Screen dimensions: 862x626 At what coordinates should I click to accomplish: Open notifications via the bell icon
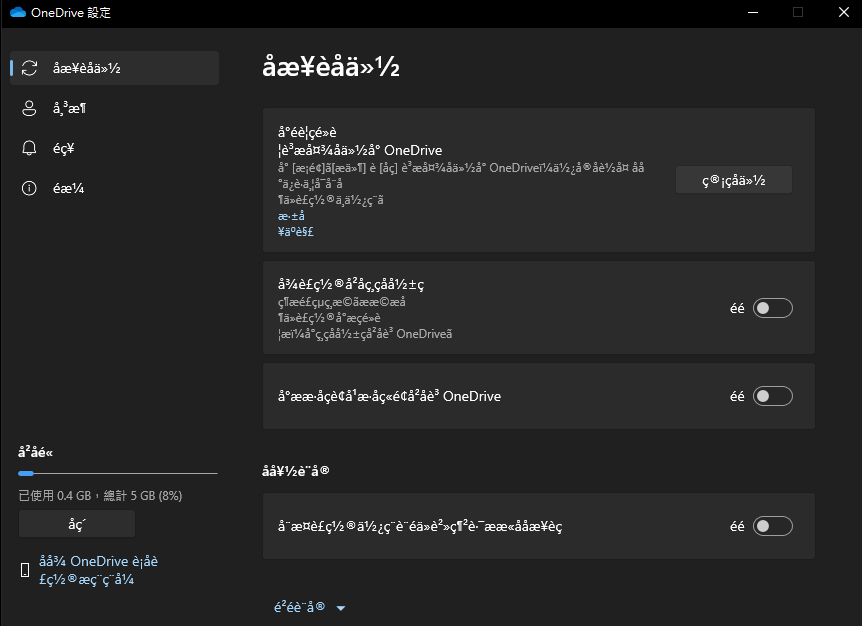click(29, 148)
